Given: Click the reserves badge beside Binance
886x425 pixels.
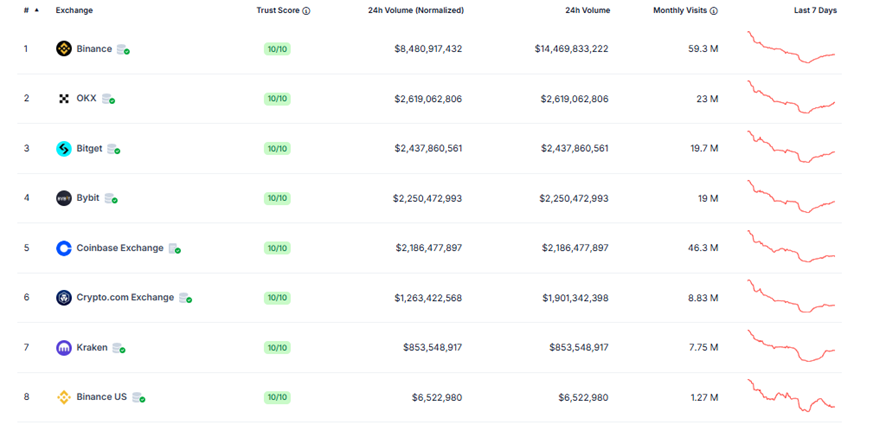Looking at the screenshot, I should (x=123, y=49).
